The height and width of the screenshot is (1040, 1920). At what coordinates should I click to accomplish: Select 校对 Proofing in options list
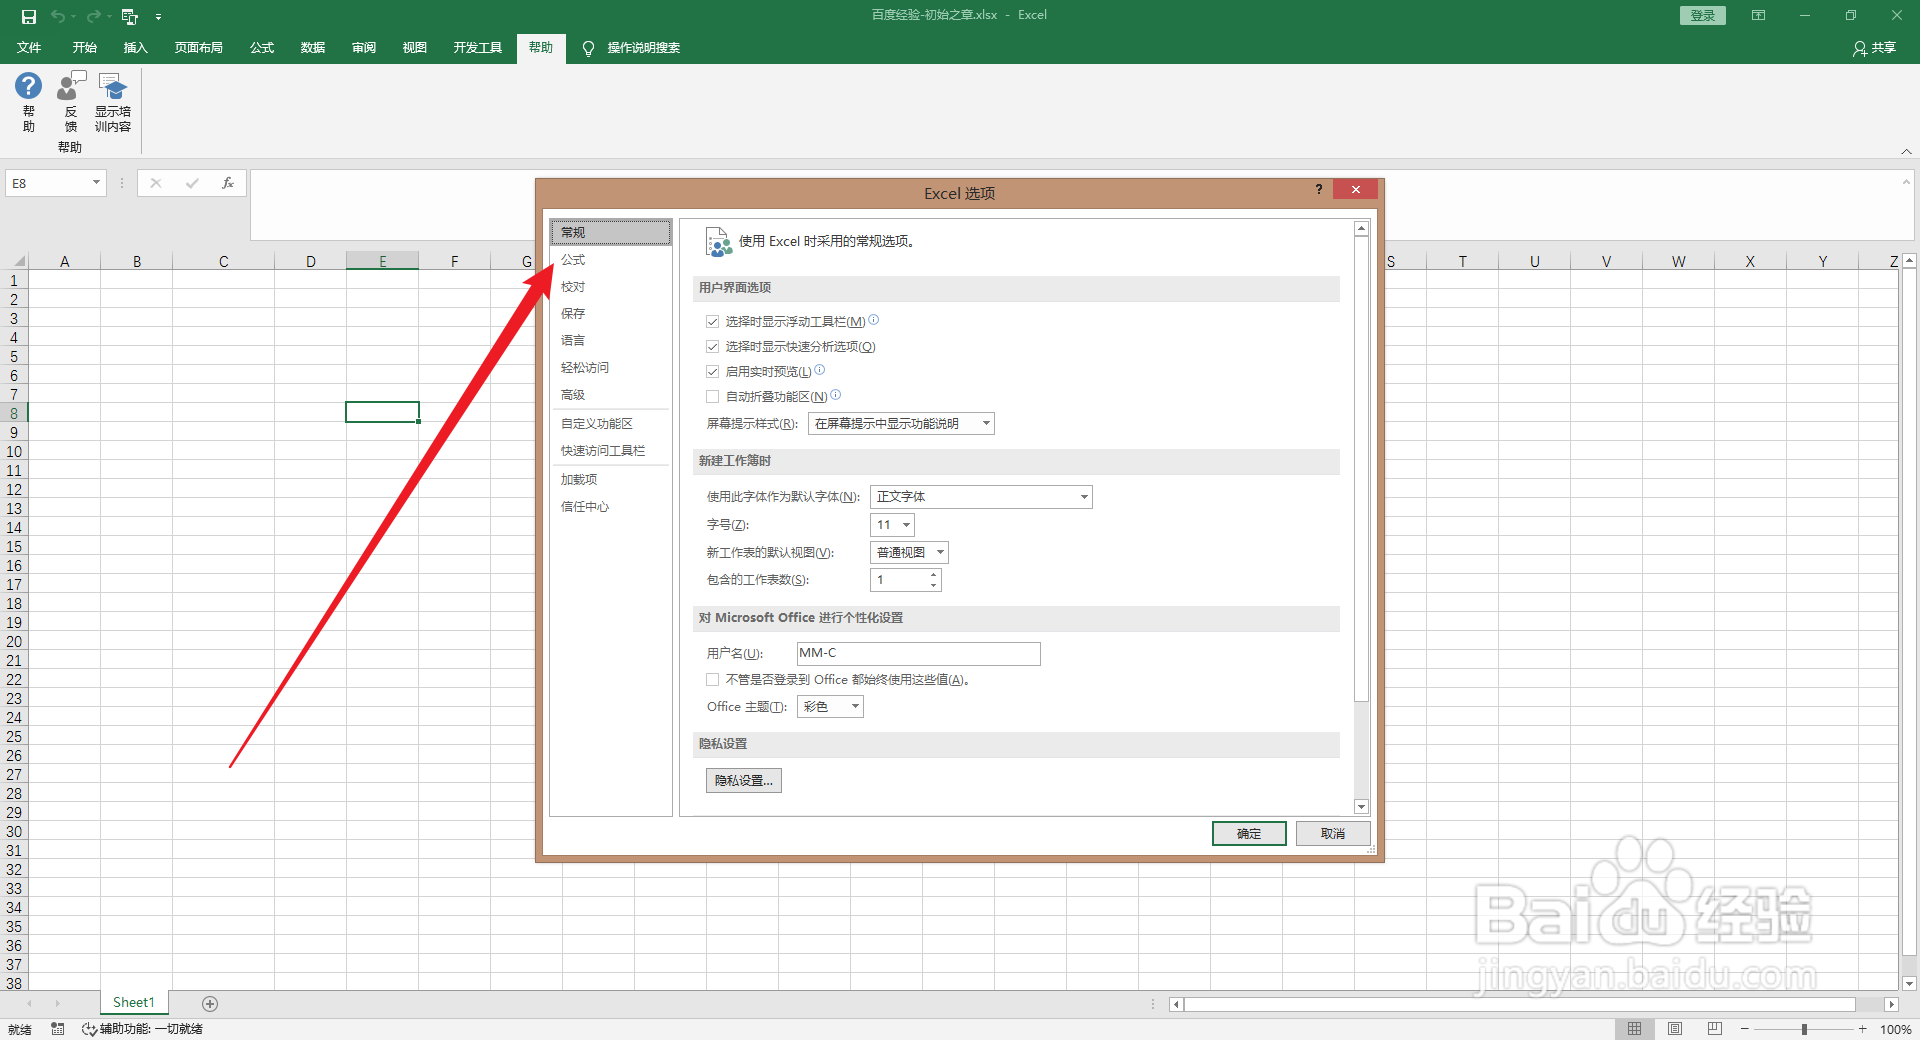click(611, 287)
